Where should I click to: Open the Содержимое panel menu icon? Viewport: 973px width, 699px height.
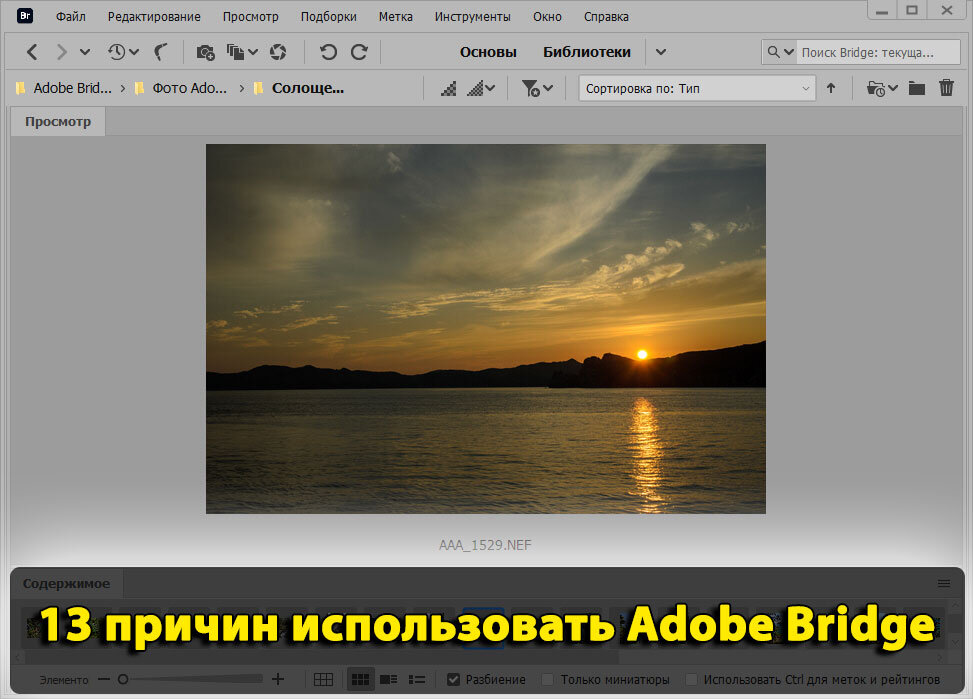tap(944, 584)
